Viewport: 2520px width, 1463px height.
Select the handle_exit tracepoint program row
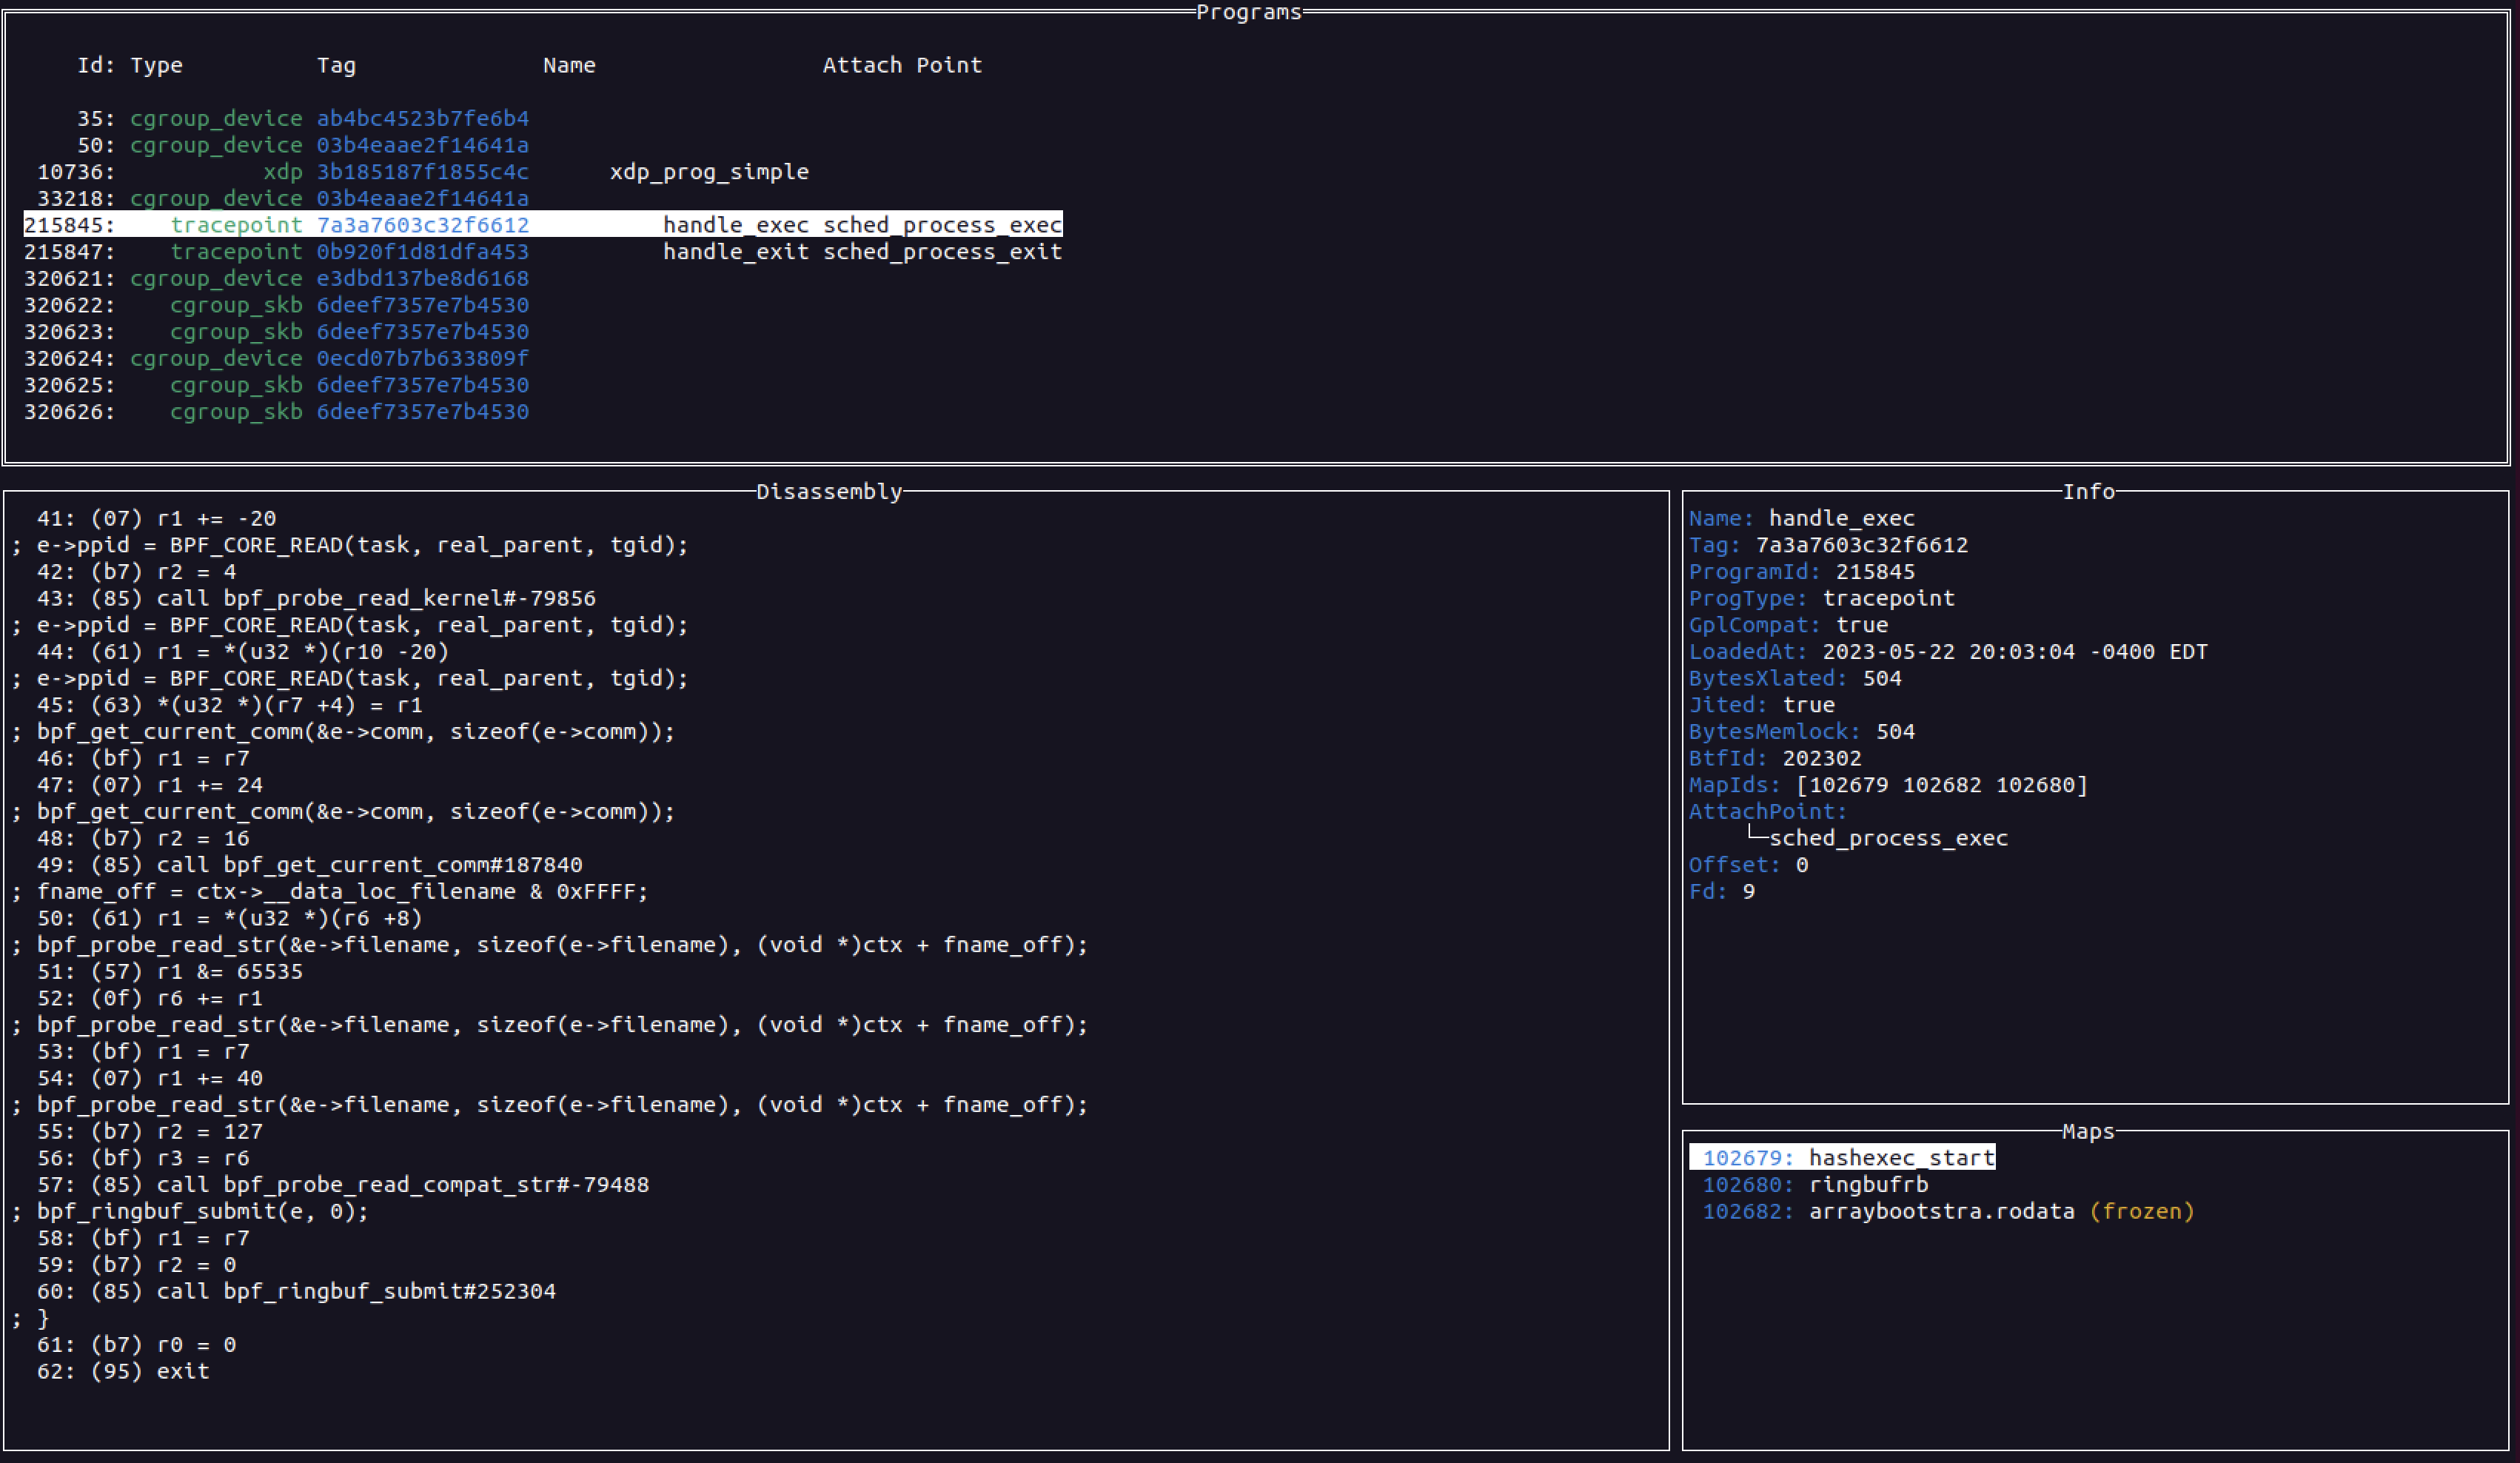click(x=543, y=252)
